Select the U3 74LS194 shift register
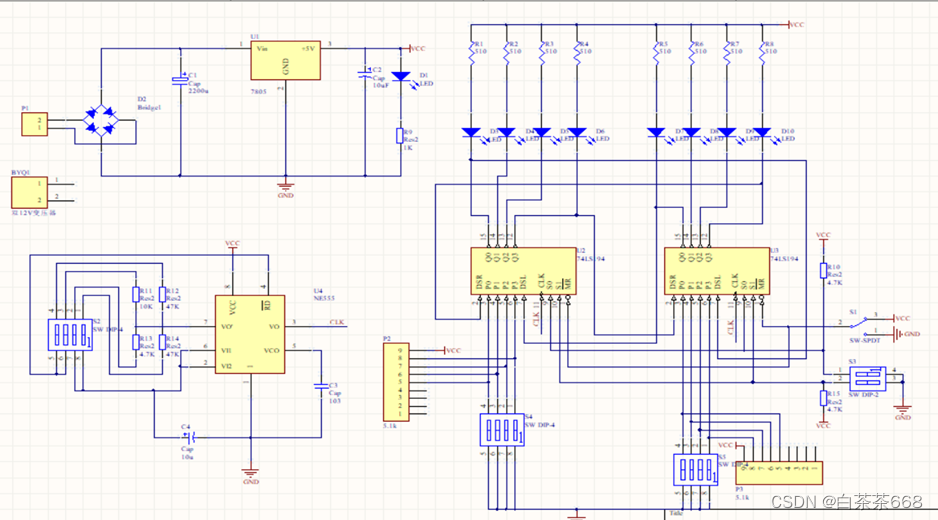 (717, 271)
